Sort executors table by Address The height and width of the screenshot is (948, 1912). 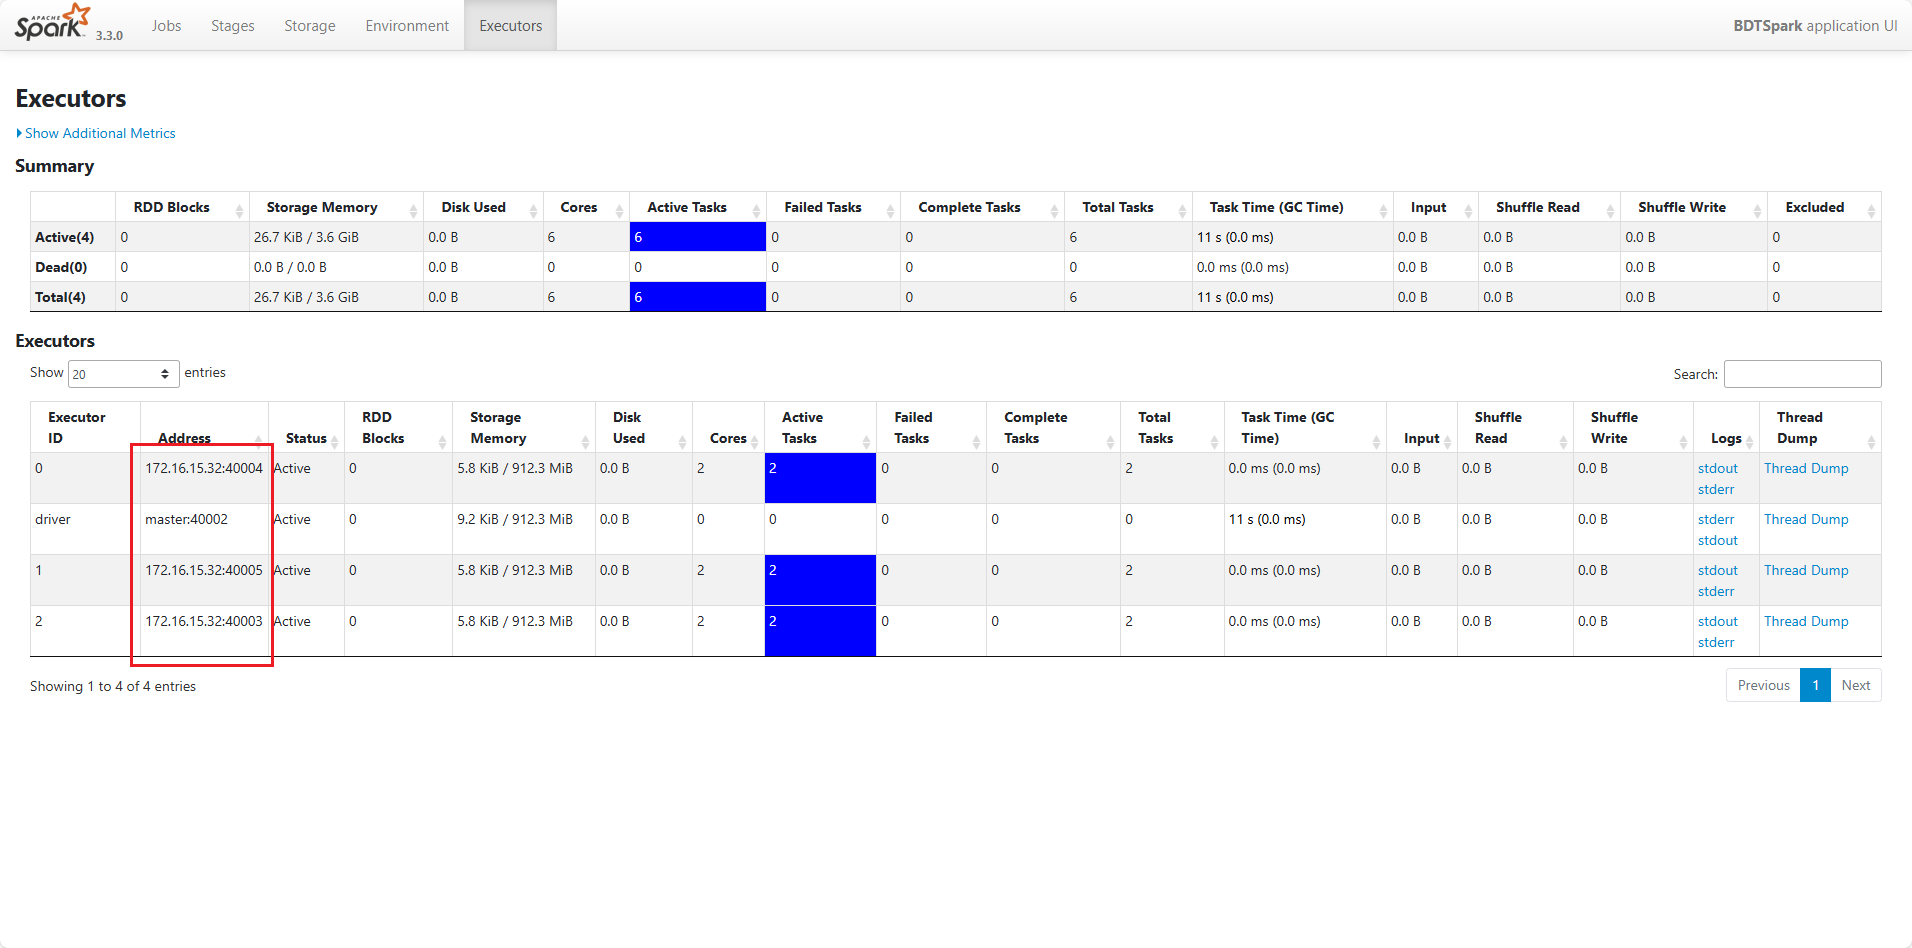tap(204, 428)
